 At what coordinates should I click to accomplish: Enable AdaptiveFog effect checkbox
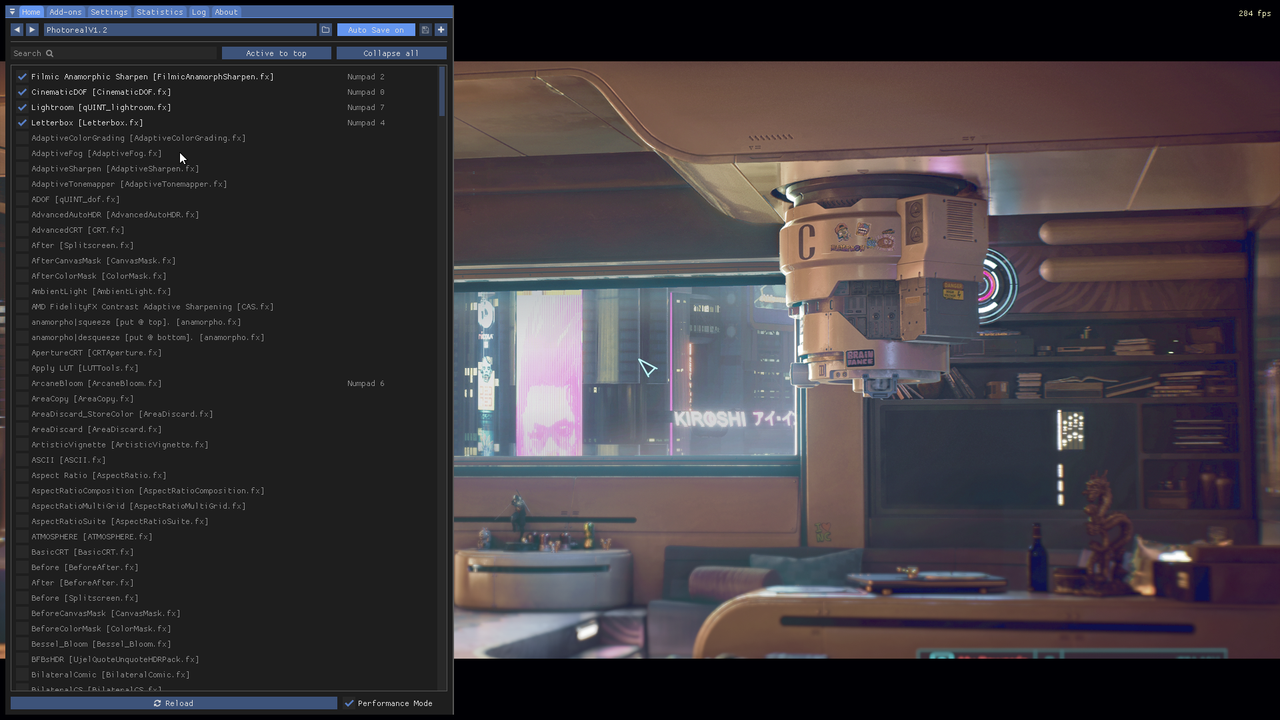[22, 153]
